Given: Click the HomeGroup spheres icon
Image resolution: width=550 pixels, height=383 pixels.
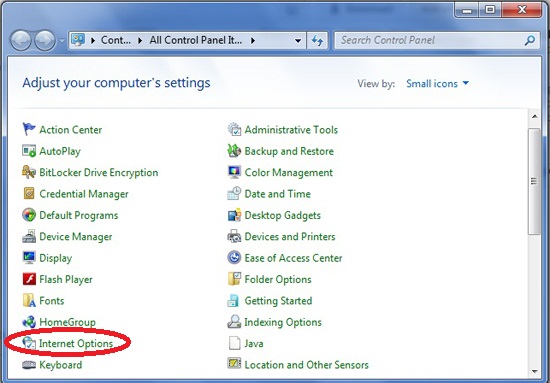Looking at the screenshot, I should (x=29, y=322).
